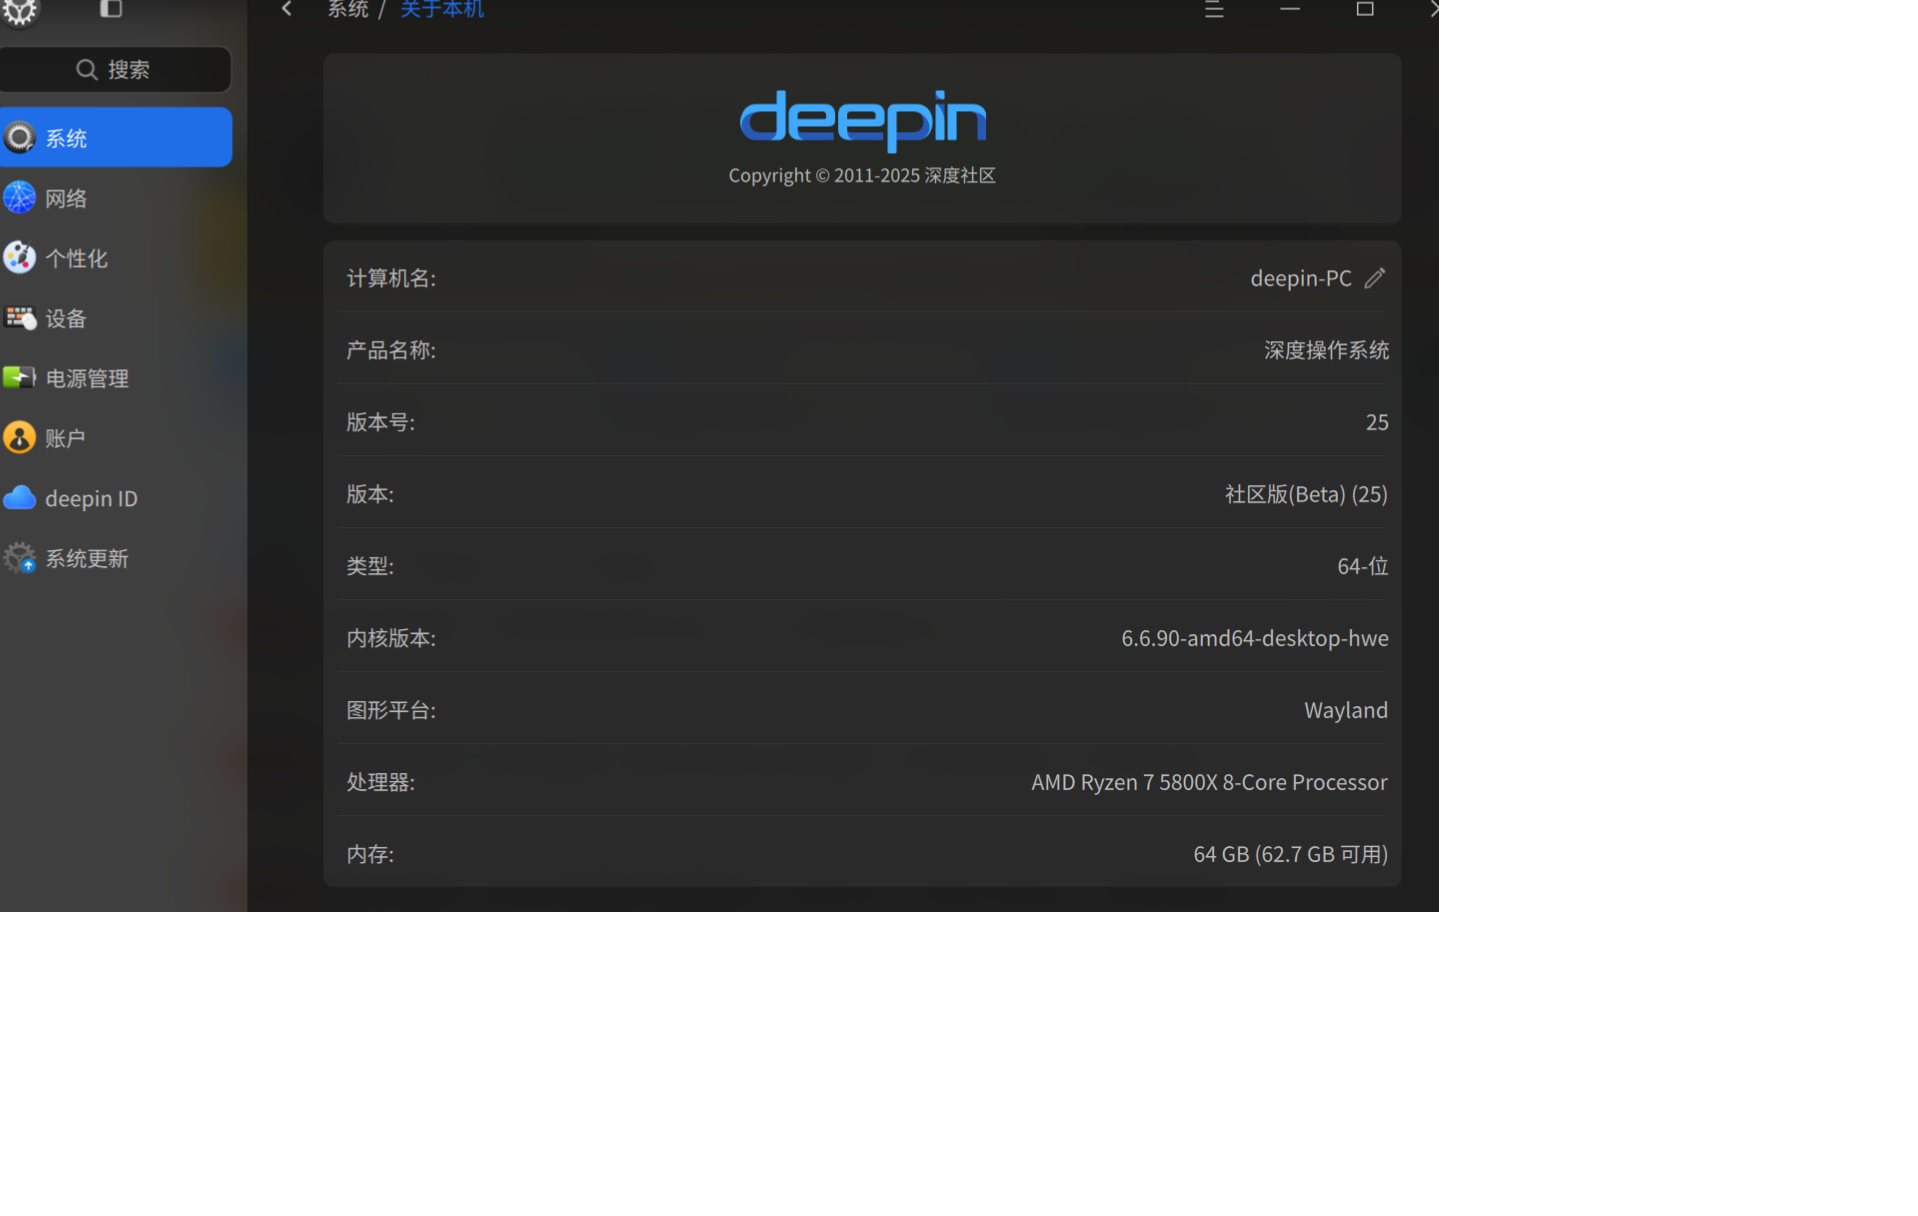Click the control center gear icon
Screen dimensions: 1918x1216
(19, 11)
